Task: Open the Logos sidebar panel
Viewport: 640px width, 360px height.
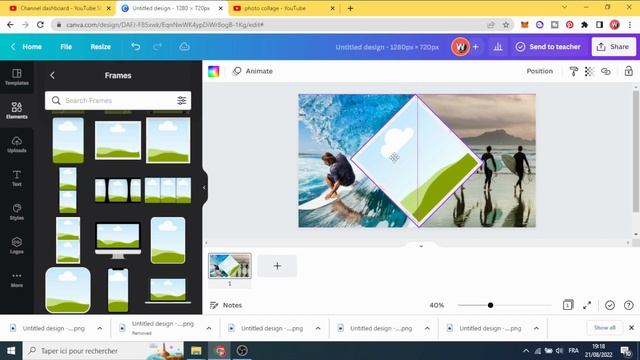Action: pyautogui.click(x=17, y=246)
